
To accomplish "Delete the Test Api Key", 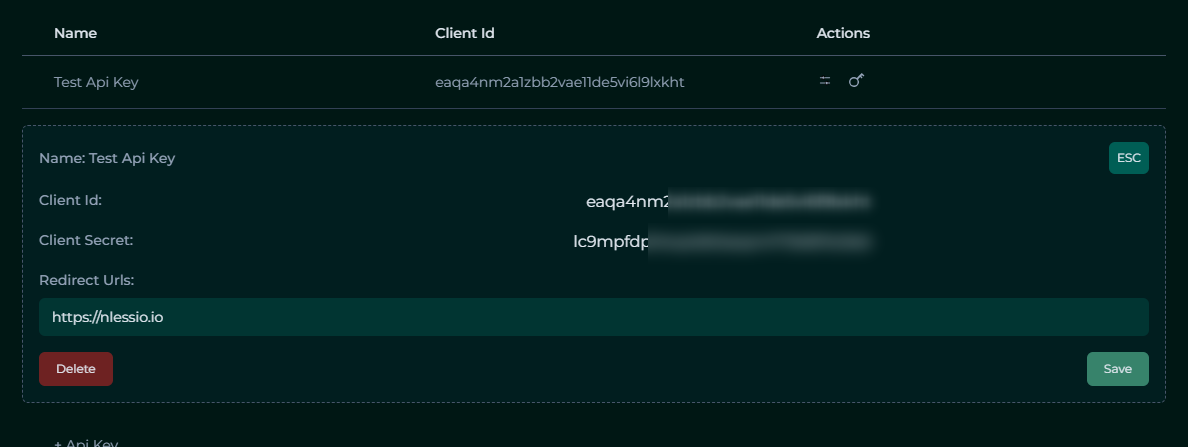I will (76, 369).
